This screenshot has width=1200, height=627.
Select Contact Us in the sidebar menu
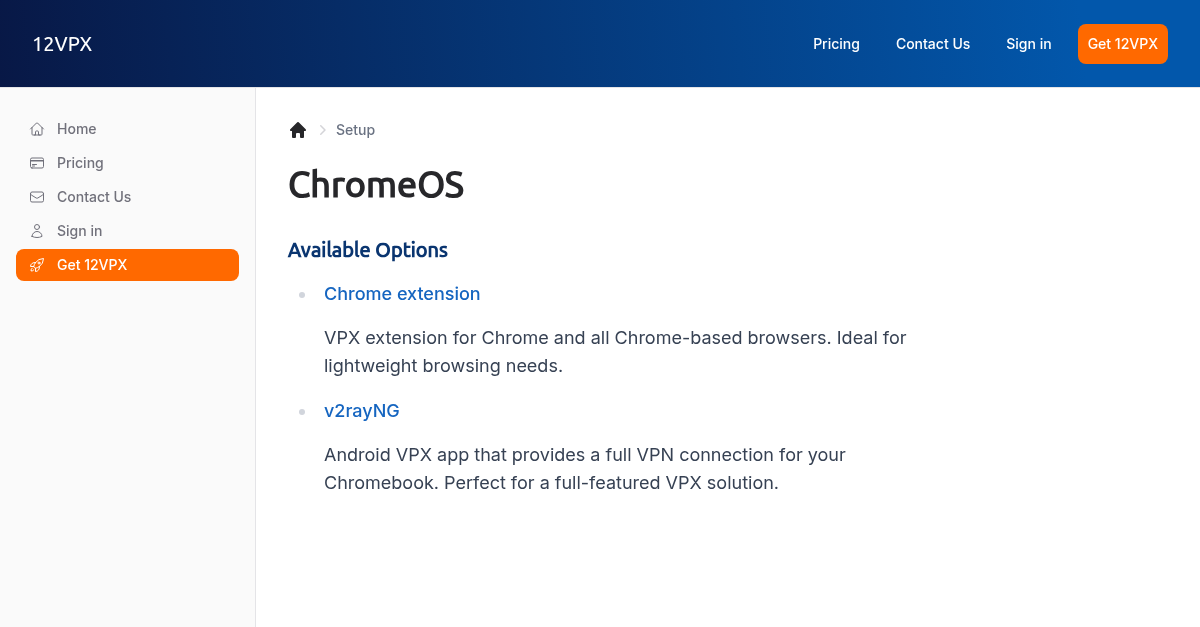[x=93, y=197]
